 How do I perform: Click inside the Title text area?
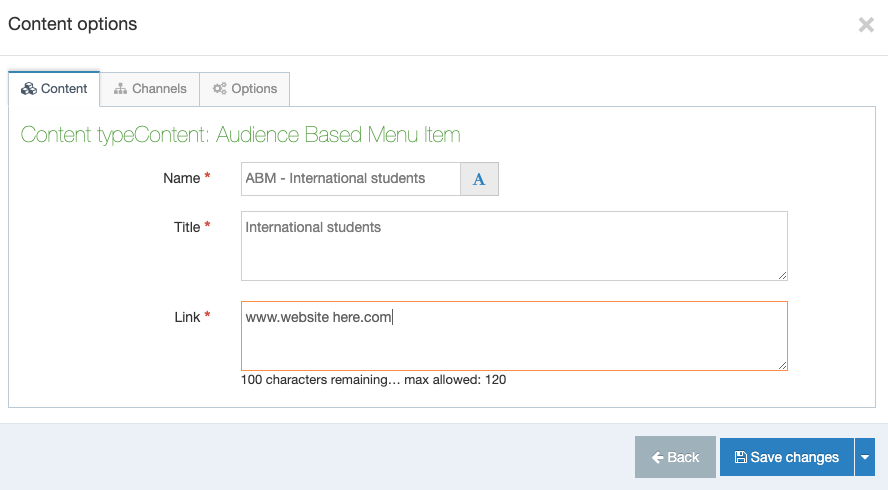point(514,246)
